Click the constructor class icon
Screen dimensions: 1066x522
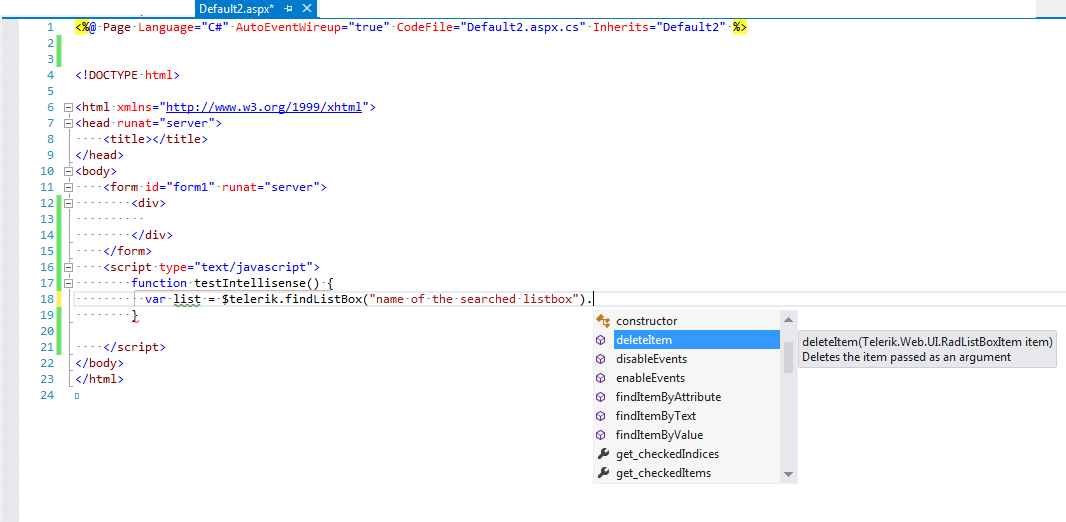(602, 321)
